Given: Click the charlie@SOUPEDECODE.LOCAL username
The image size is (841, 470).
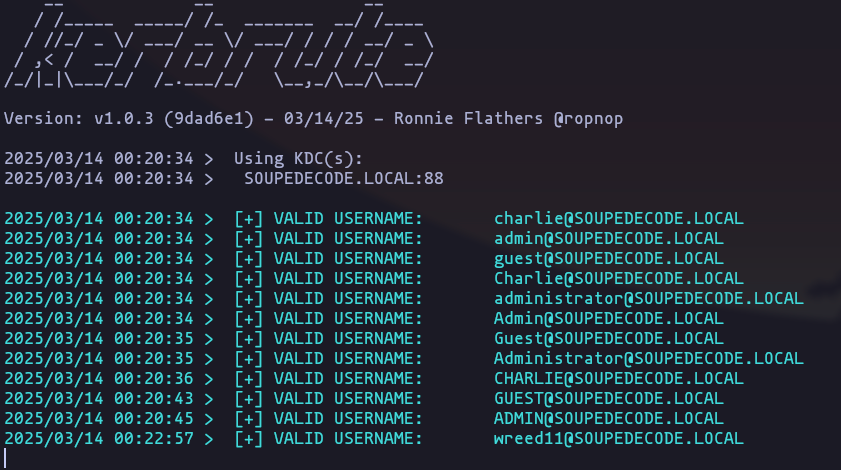Looking at the screenshot, I should point(618,218).
